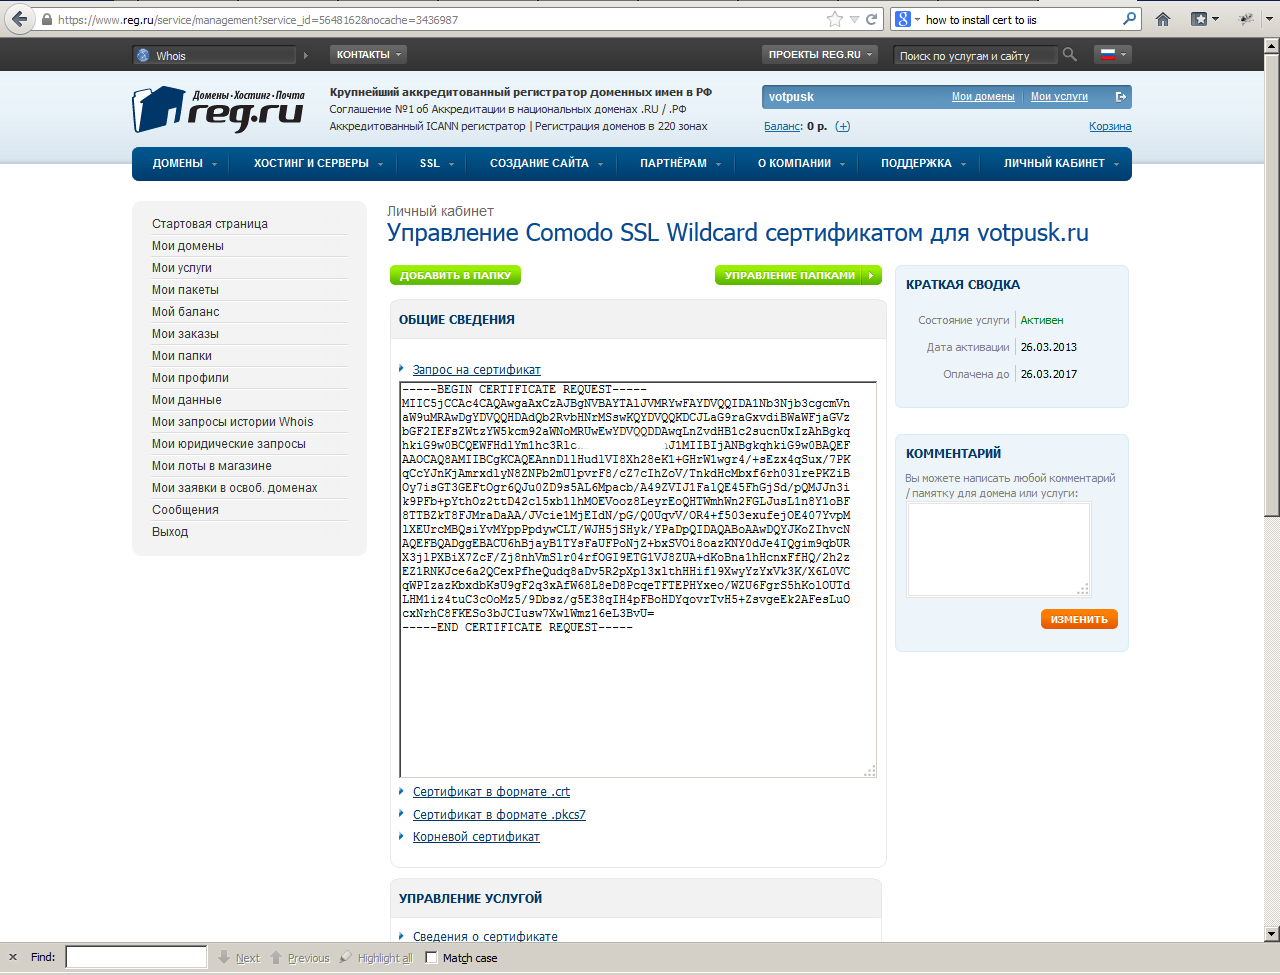1280x975 pixels.
Task: Open the browser Home page icon
Action: (x=1163, y=19)
